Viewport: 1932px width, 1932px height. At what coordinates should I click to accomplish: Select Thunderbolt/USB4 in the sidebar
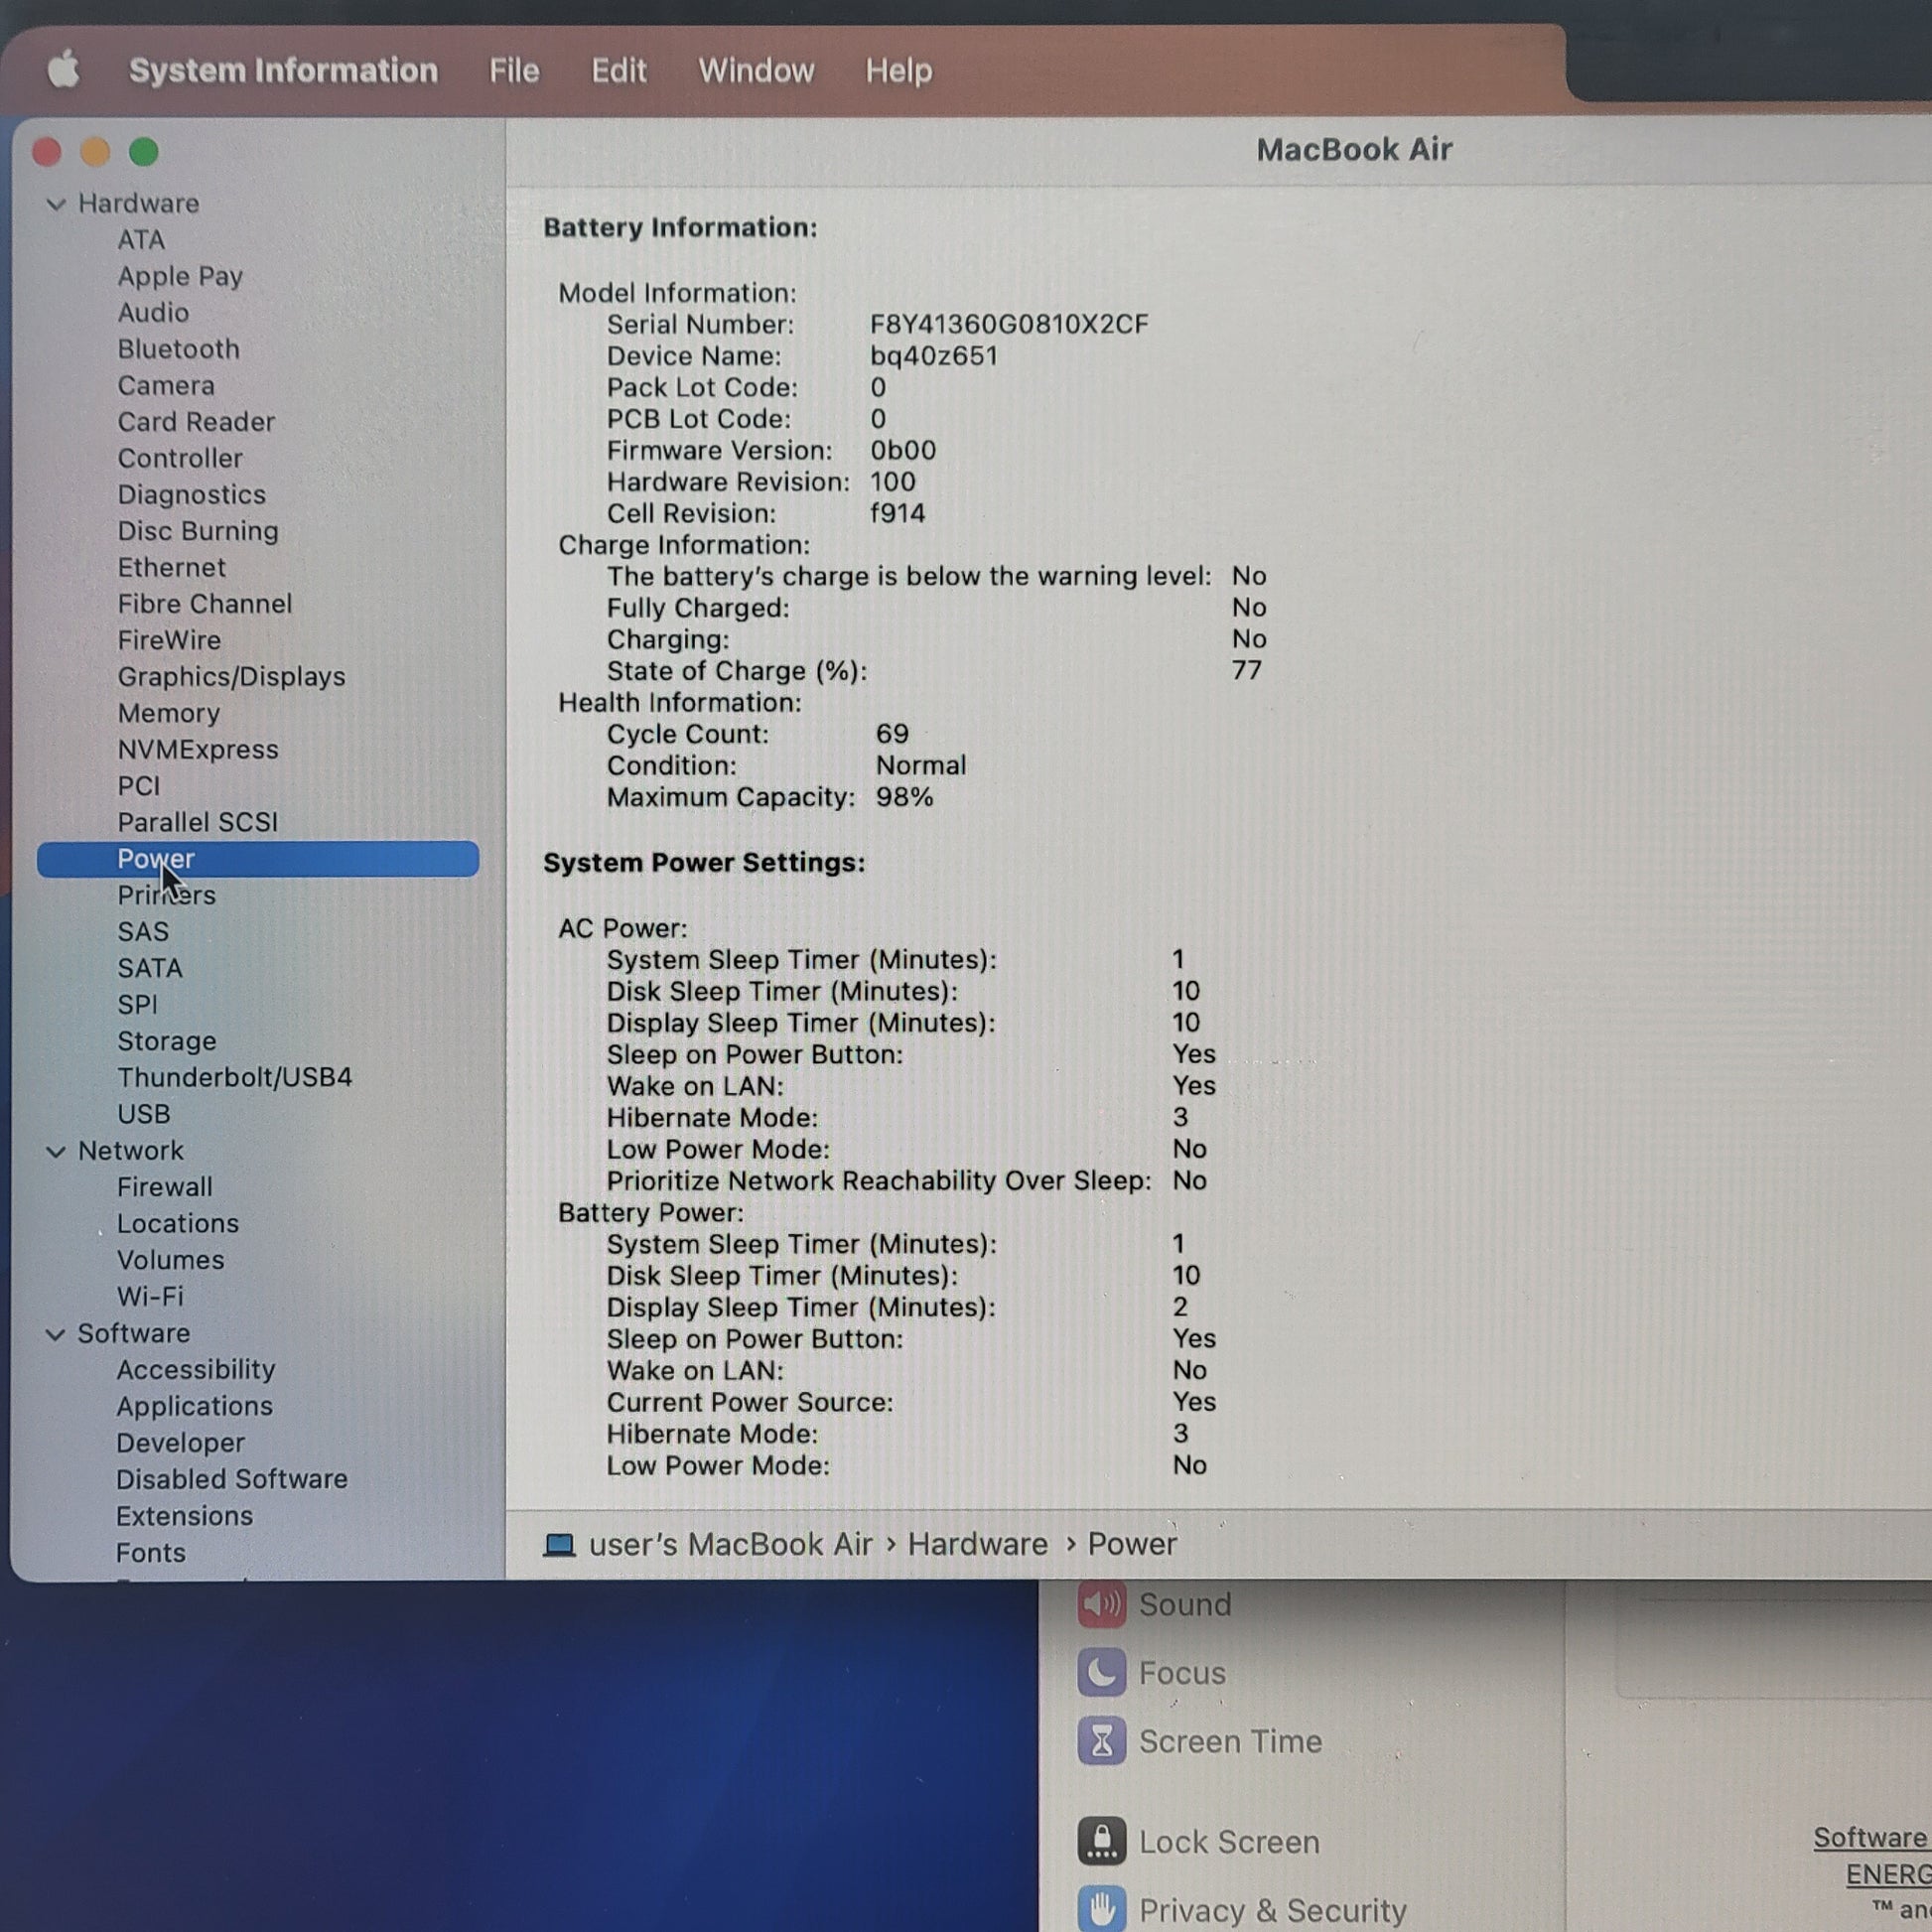[x=234, y=1077]
